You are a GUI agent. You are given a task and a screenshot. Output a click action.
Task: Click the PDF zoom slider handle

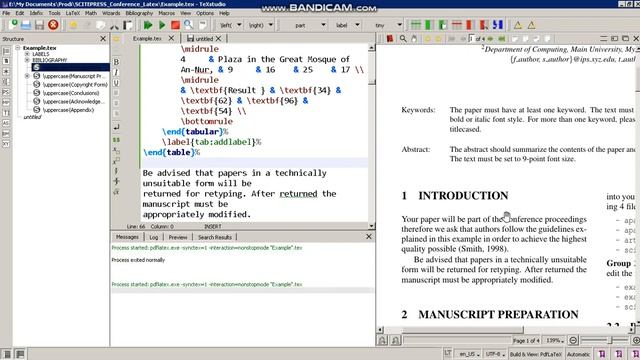click(611, 340)
